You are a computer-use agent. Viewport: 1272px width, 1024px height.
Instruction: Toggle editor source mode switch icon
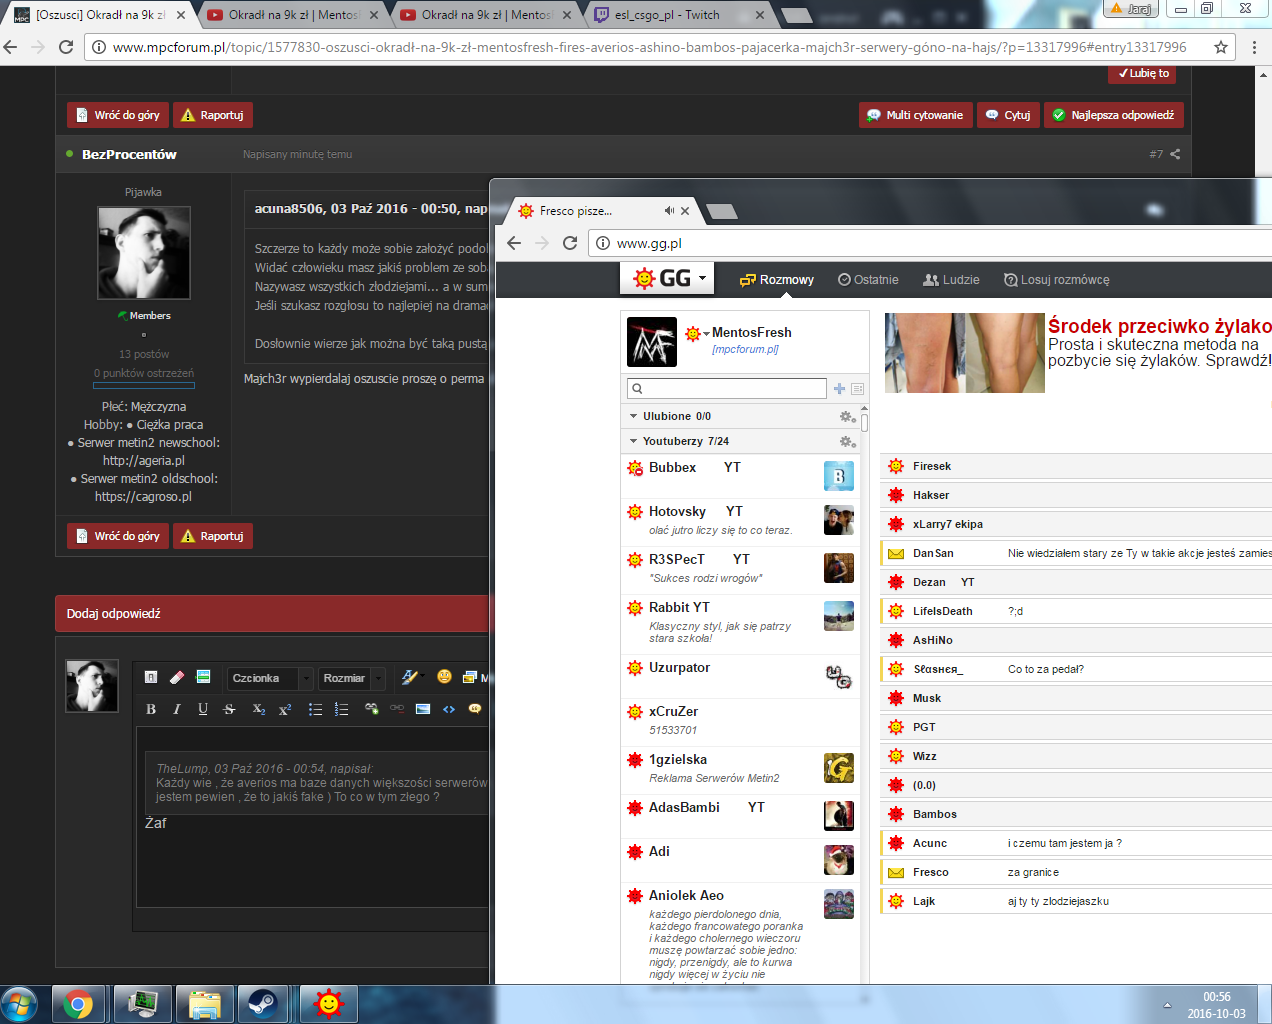click(x=151, y=677)
